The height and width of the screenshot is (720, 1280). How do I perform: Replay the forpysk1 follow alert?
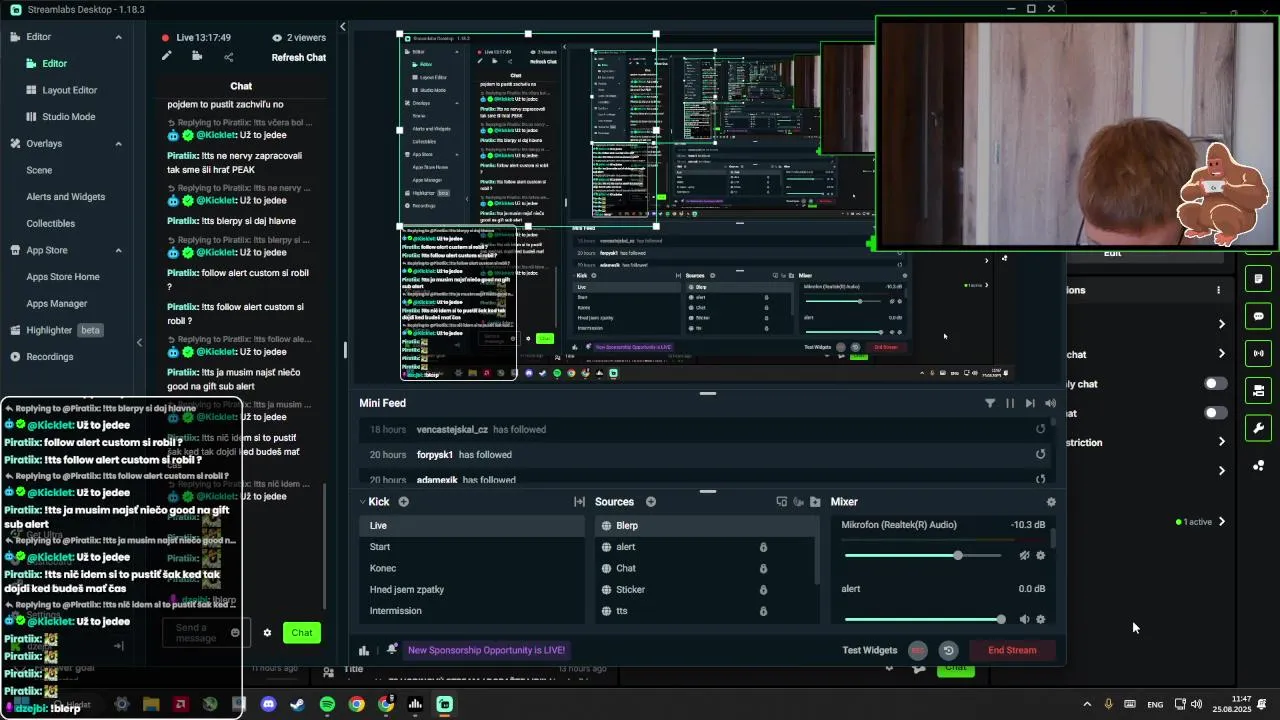click(1040, 454)
